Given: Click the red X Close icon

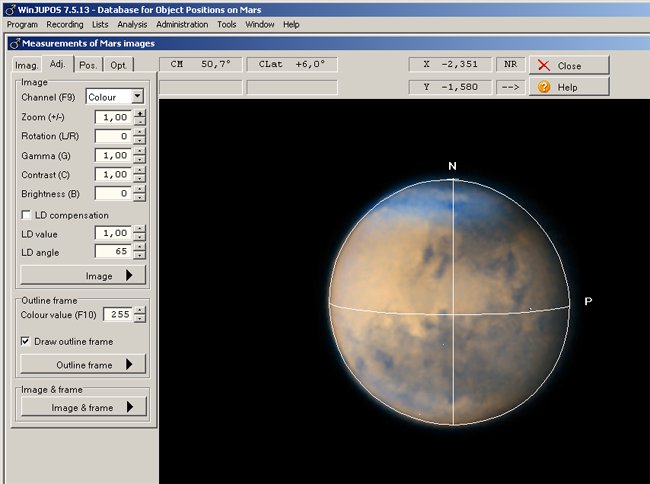Looking at the screenshot, I should [544, 65].
